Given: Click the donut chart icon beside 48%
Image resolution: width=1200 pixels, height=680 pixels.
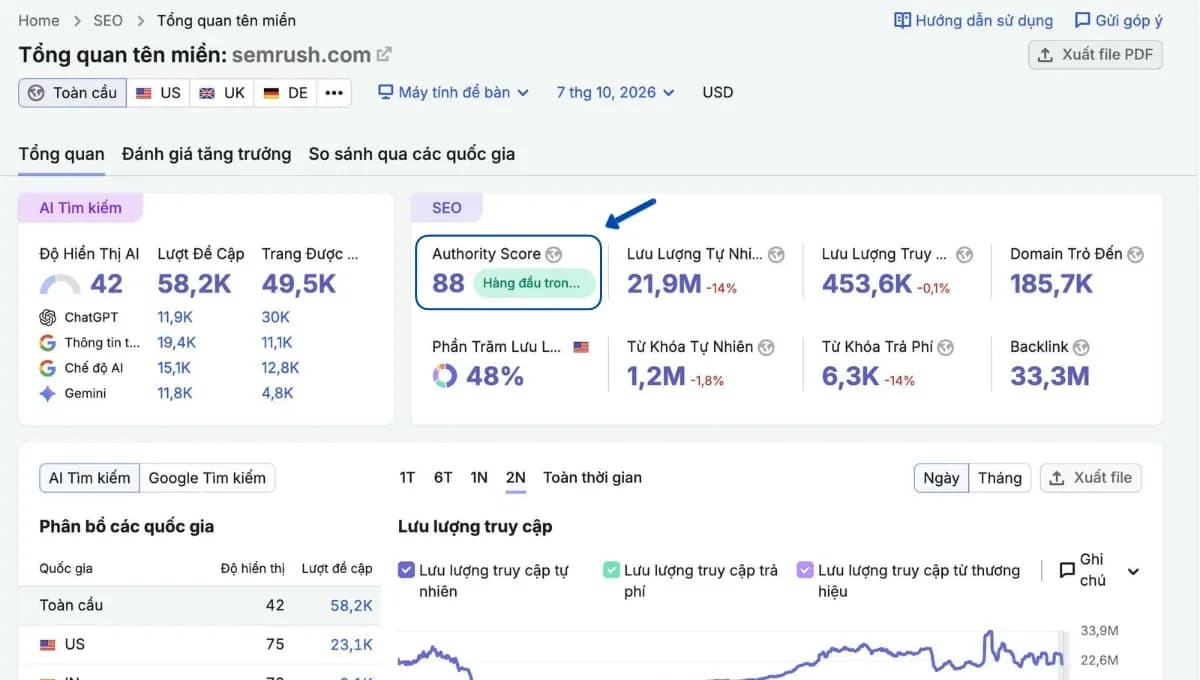Looking at the screenshot, I should 444,376.
